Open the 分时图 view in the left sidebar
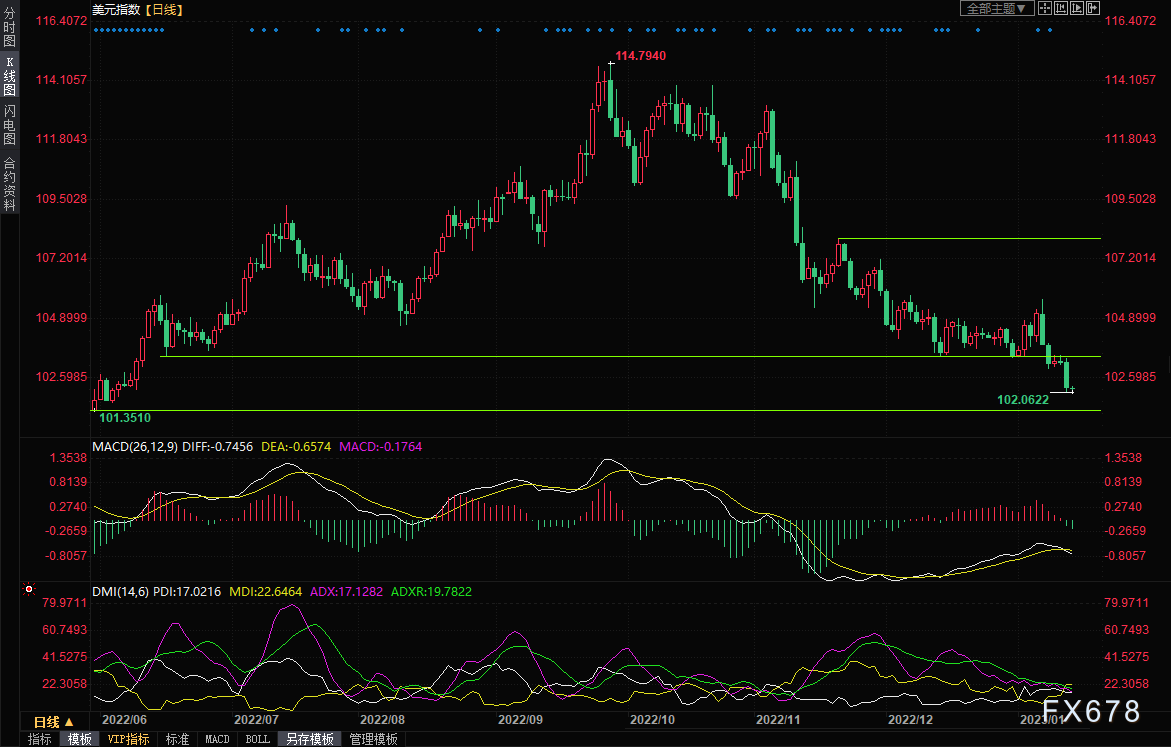 tap(10, 27)
